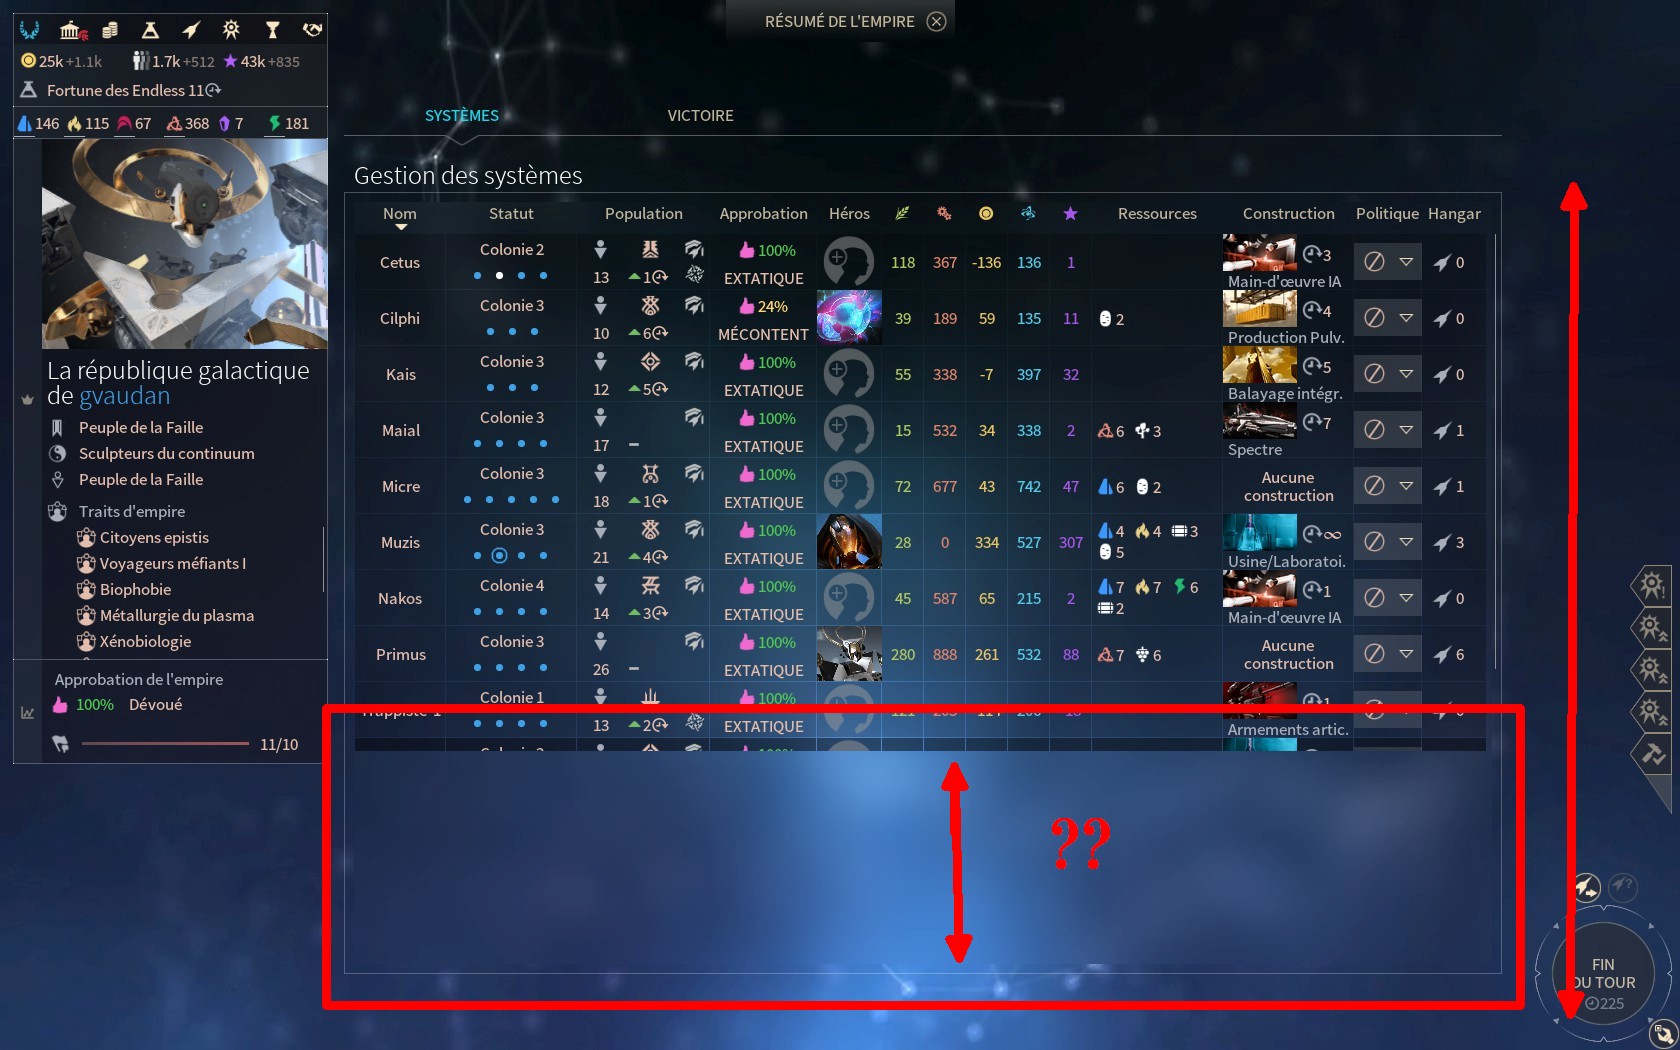Open the diplomacy handshake icon in toolbar

[x=312, y=30]
